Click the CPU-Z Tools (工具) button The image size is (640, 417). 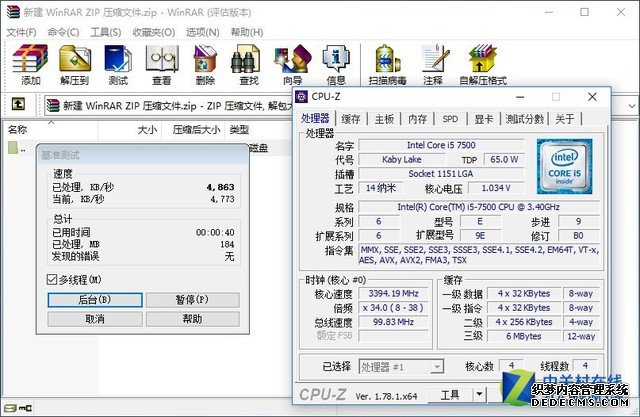click(x=450, y=395)
